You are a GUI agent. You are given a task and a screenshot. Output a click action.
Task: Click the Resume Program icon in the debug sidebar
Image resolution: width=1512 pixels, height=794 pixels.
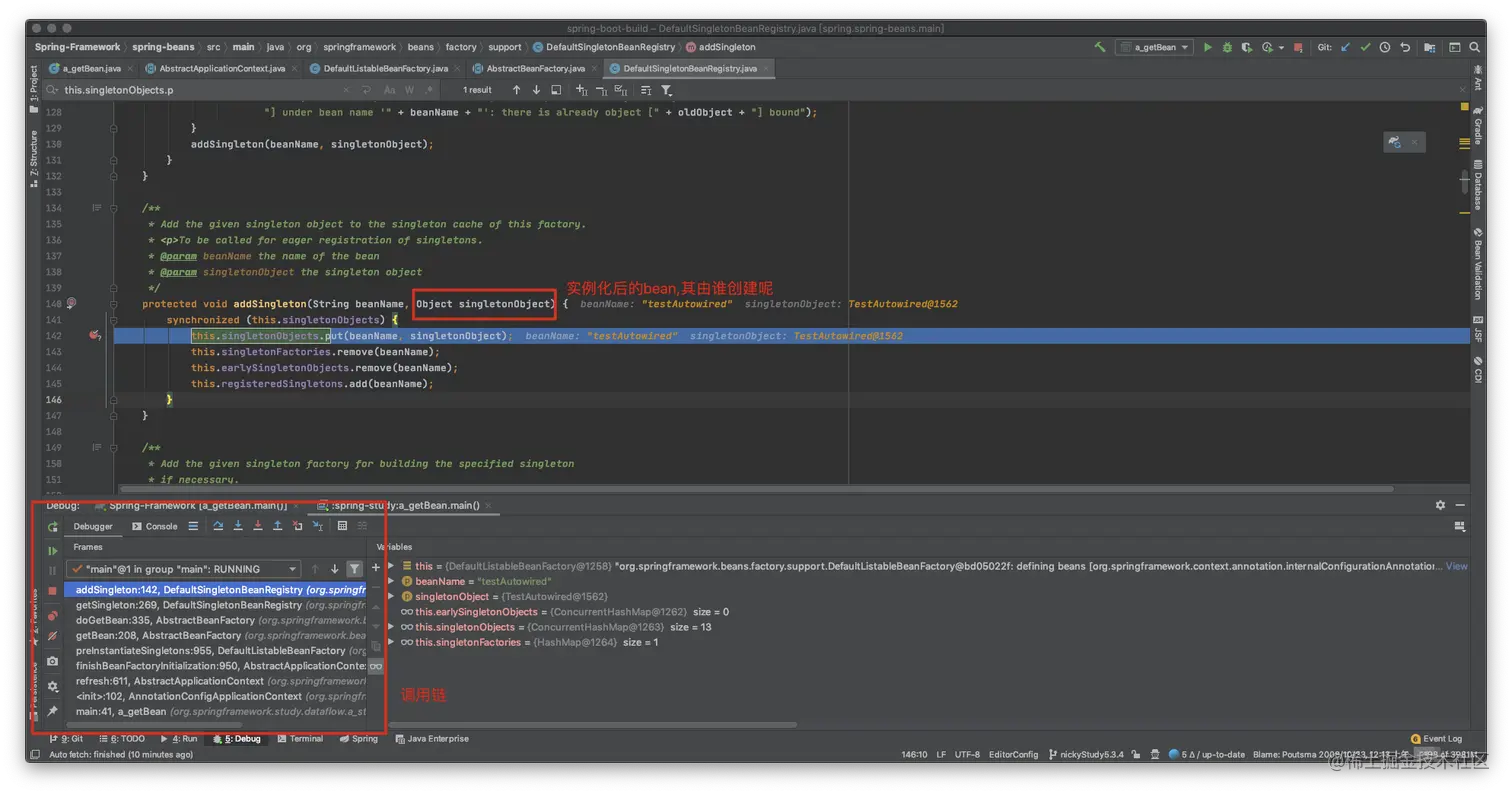point(53,551)
